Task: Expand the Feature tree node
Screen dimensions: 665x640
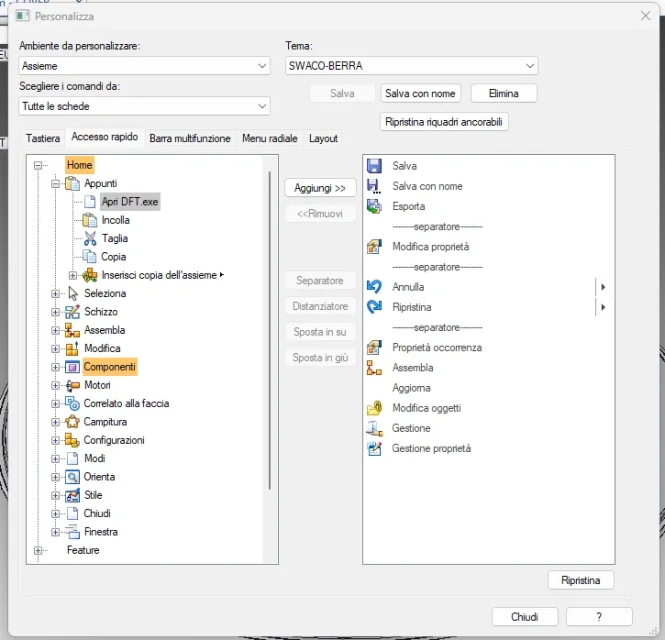Action: pos(39,550)
